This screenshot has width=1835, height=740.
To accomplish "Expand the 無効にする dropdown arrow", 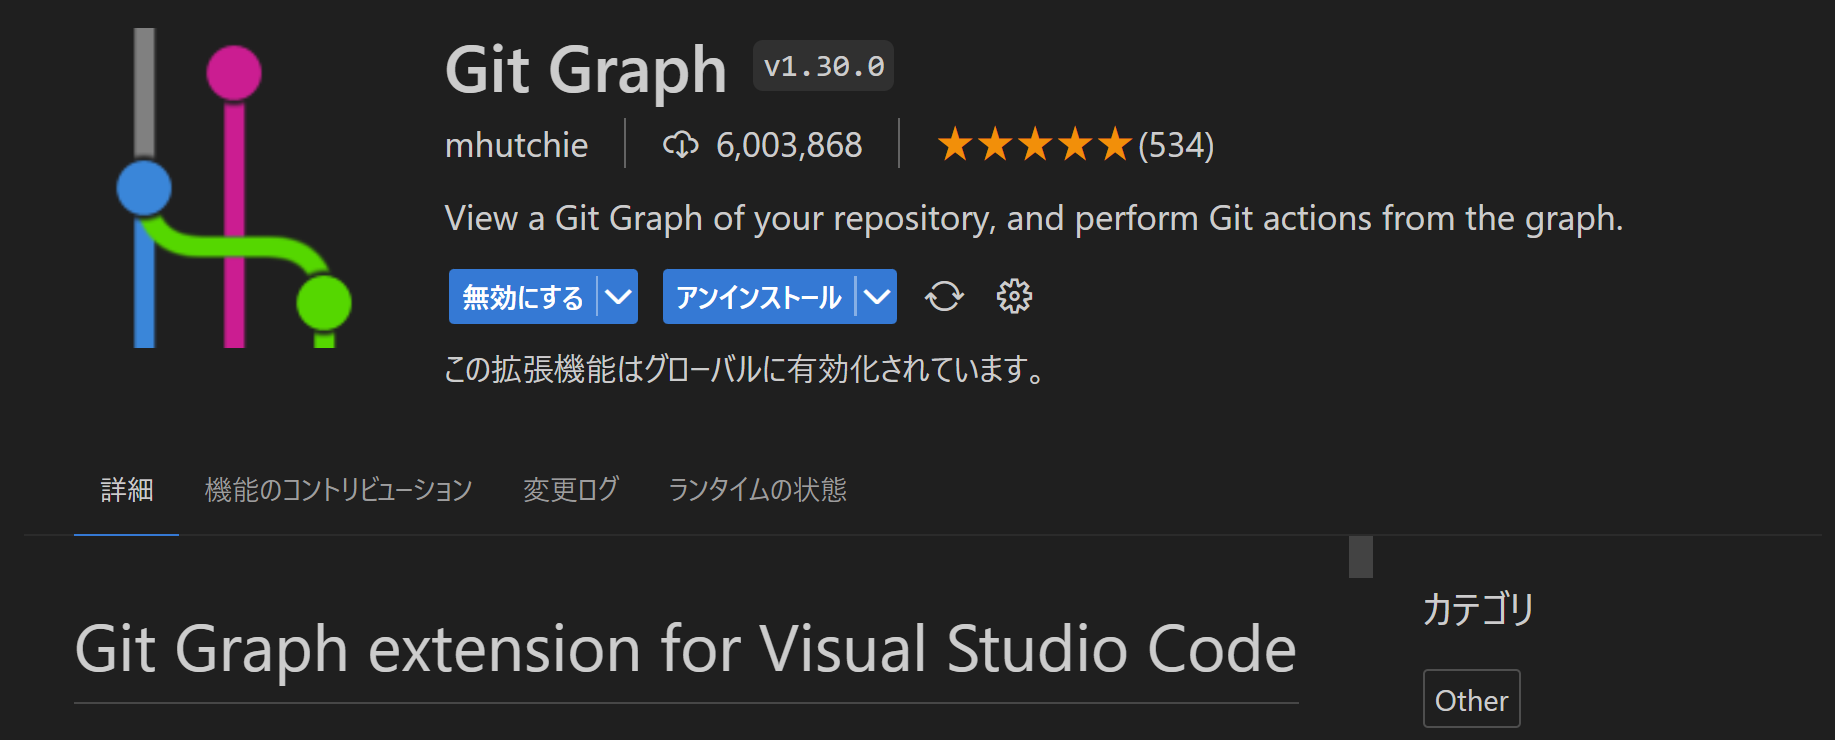I will tap(619, 297).
